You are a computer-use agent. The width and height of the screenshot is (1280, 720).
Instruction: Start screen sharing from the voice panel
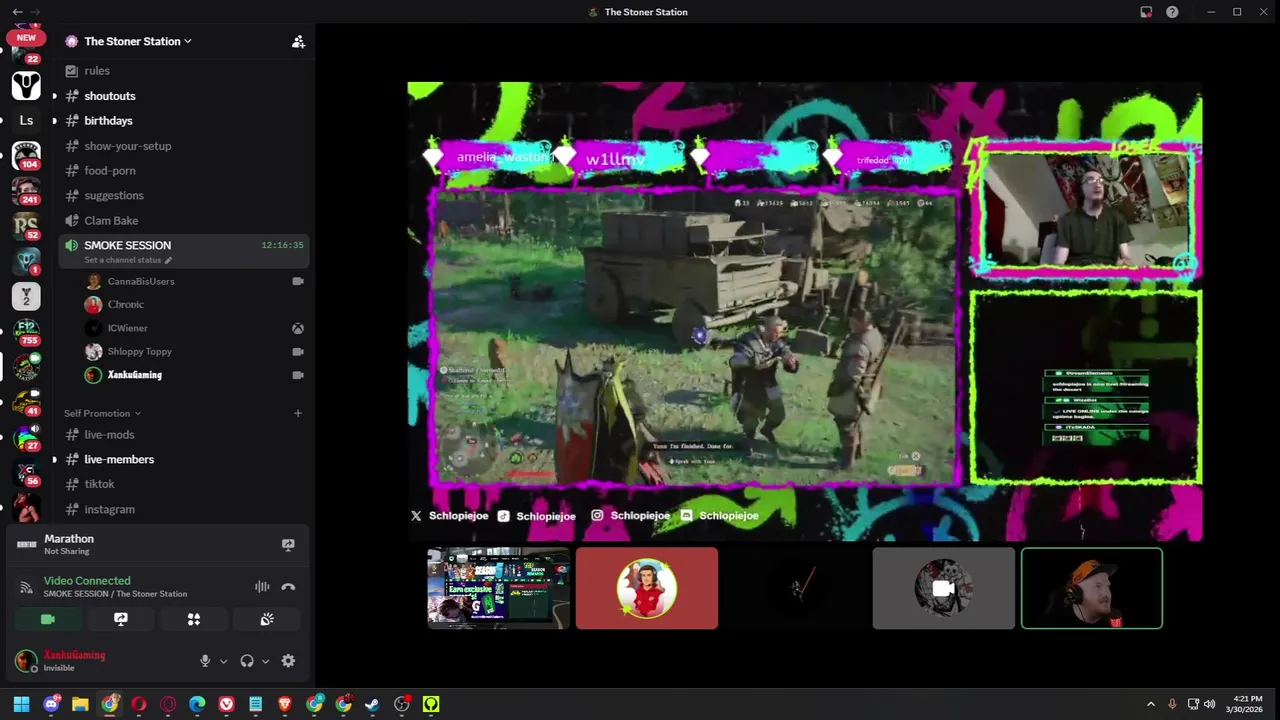point(120,620)
